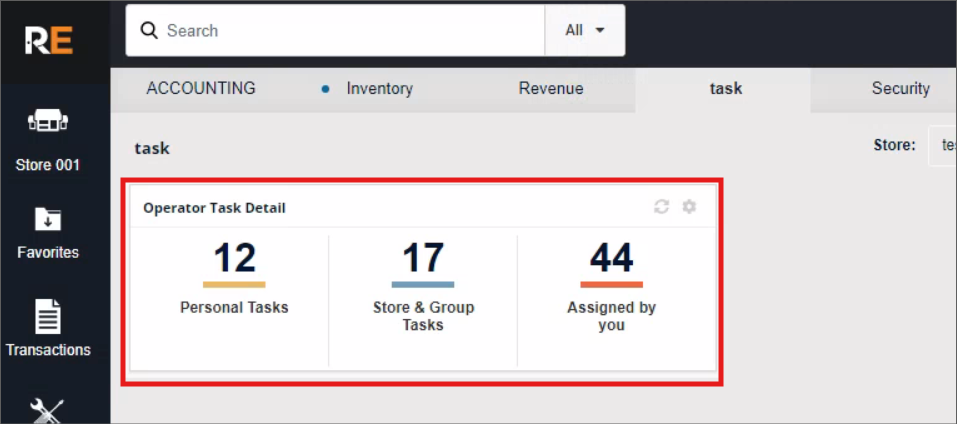View the 17 Store & Group Tasks
Viewport: 957px width, 424px height.
pos(423,259)
